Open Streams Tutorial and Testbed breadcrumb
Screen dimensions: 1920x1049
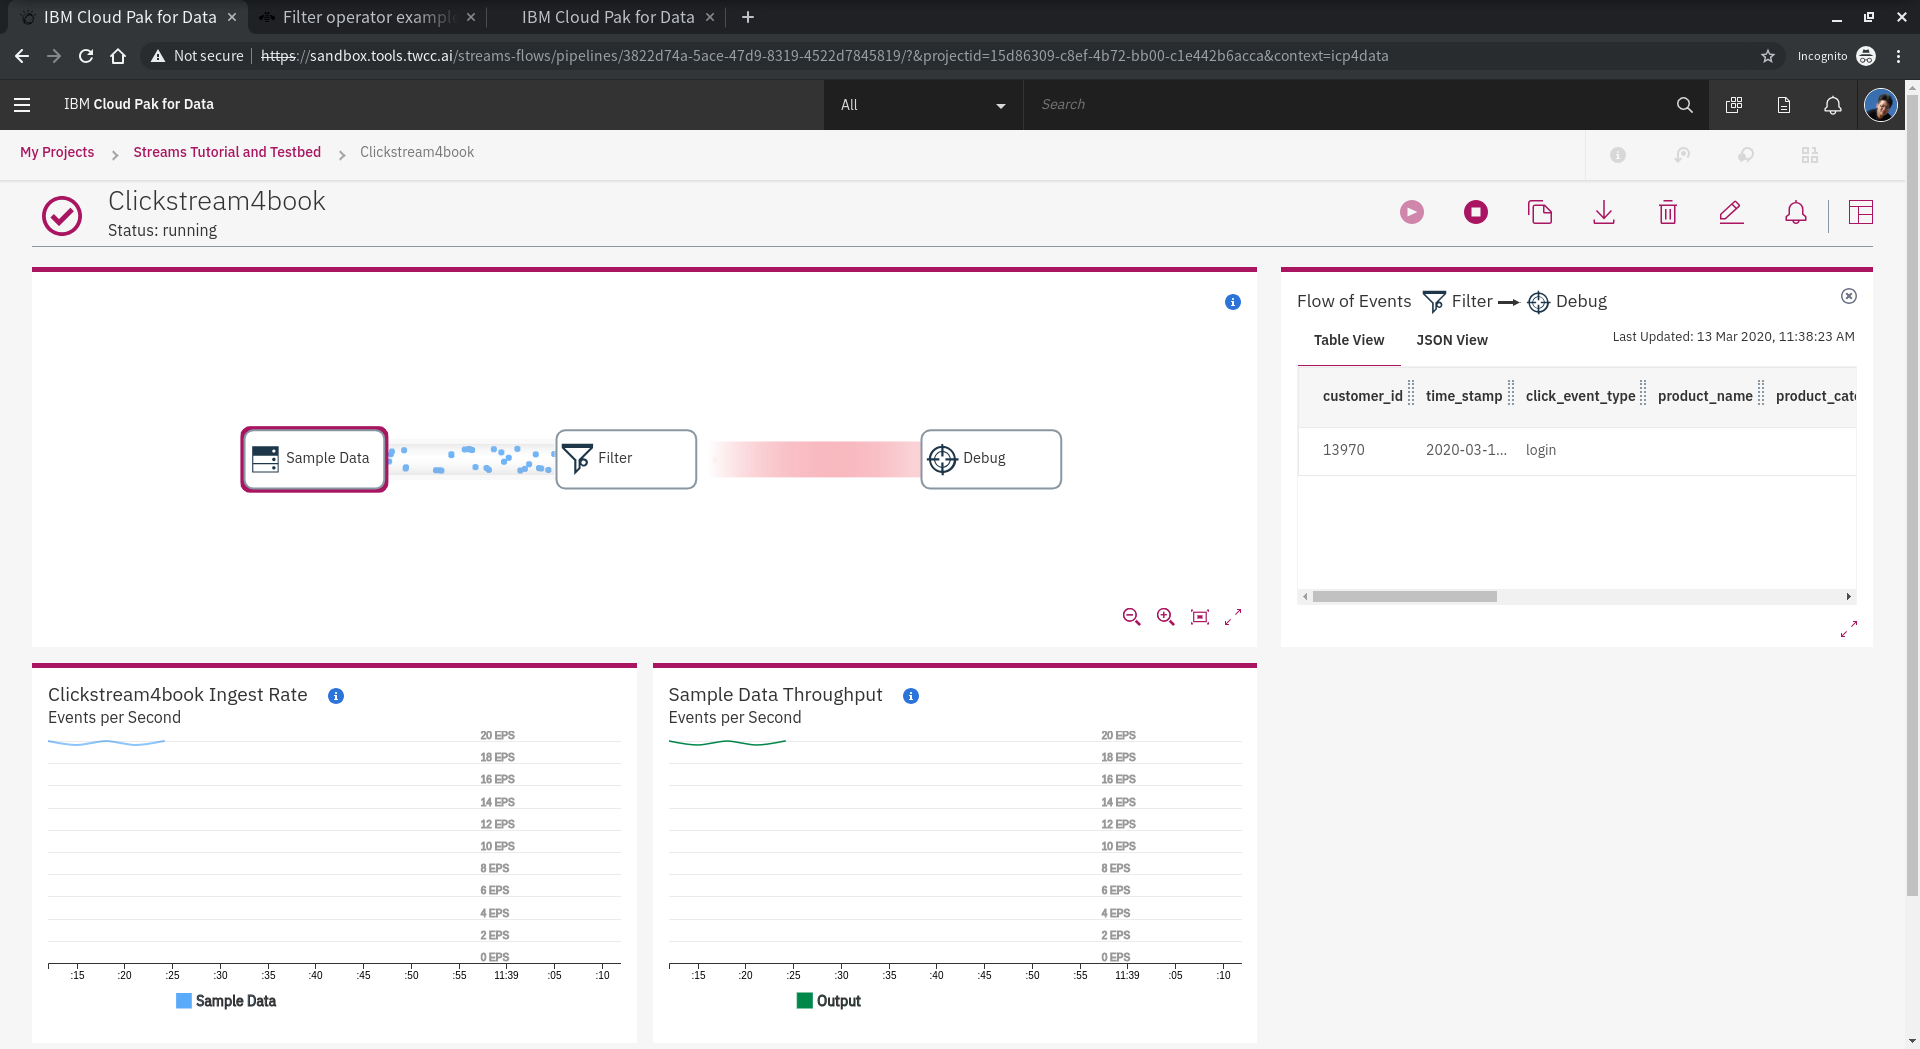[227, 152]
